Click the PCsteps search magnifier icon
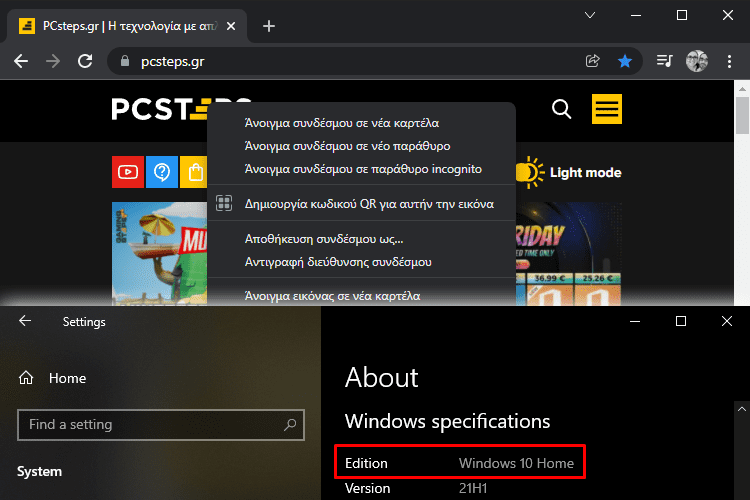 click(562, 109)
